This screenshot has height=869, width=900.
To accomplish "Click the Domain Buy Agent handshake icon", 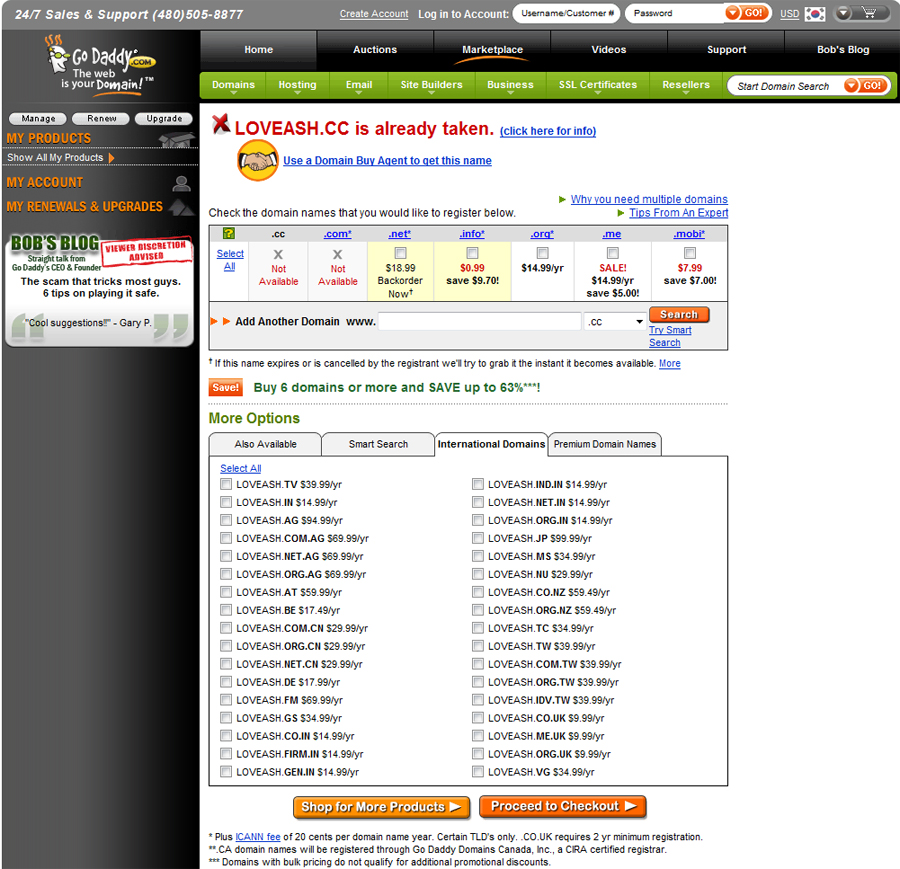I will coord(258,160).
